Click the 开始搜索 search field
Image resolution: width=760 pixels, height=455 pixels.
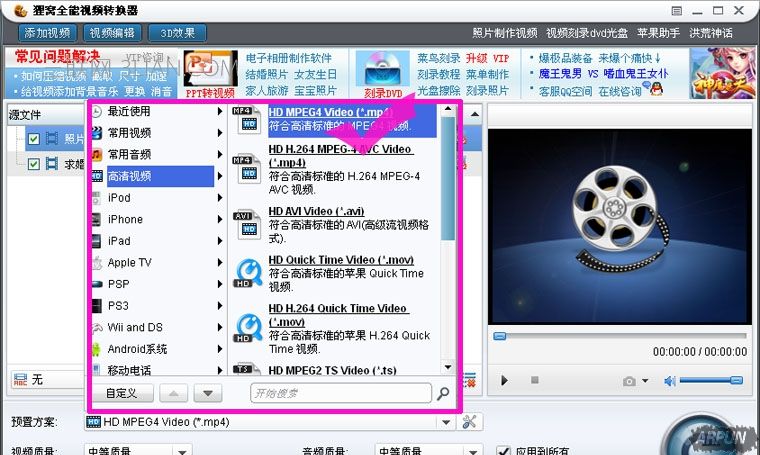coord(341,393)
